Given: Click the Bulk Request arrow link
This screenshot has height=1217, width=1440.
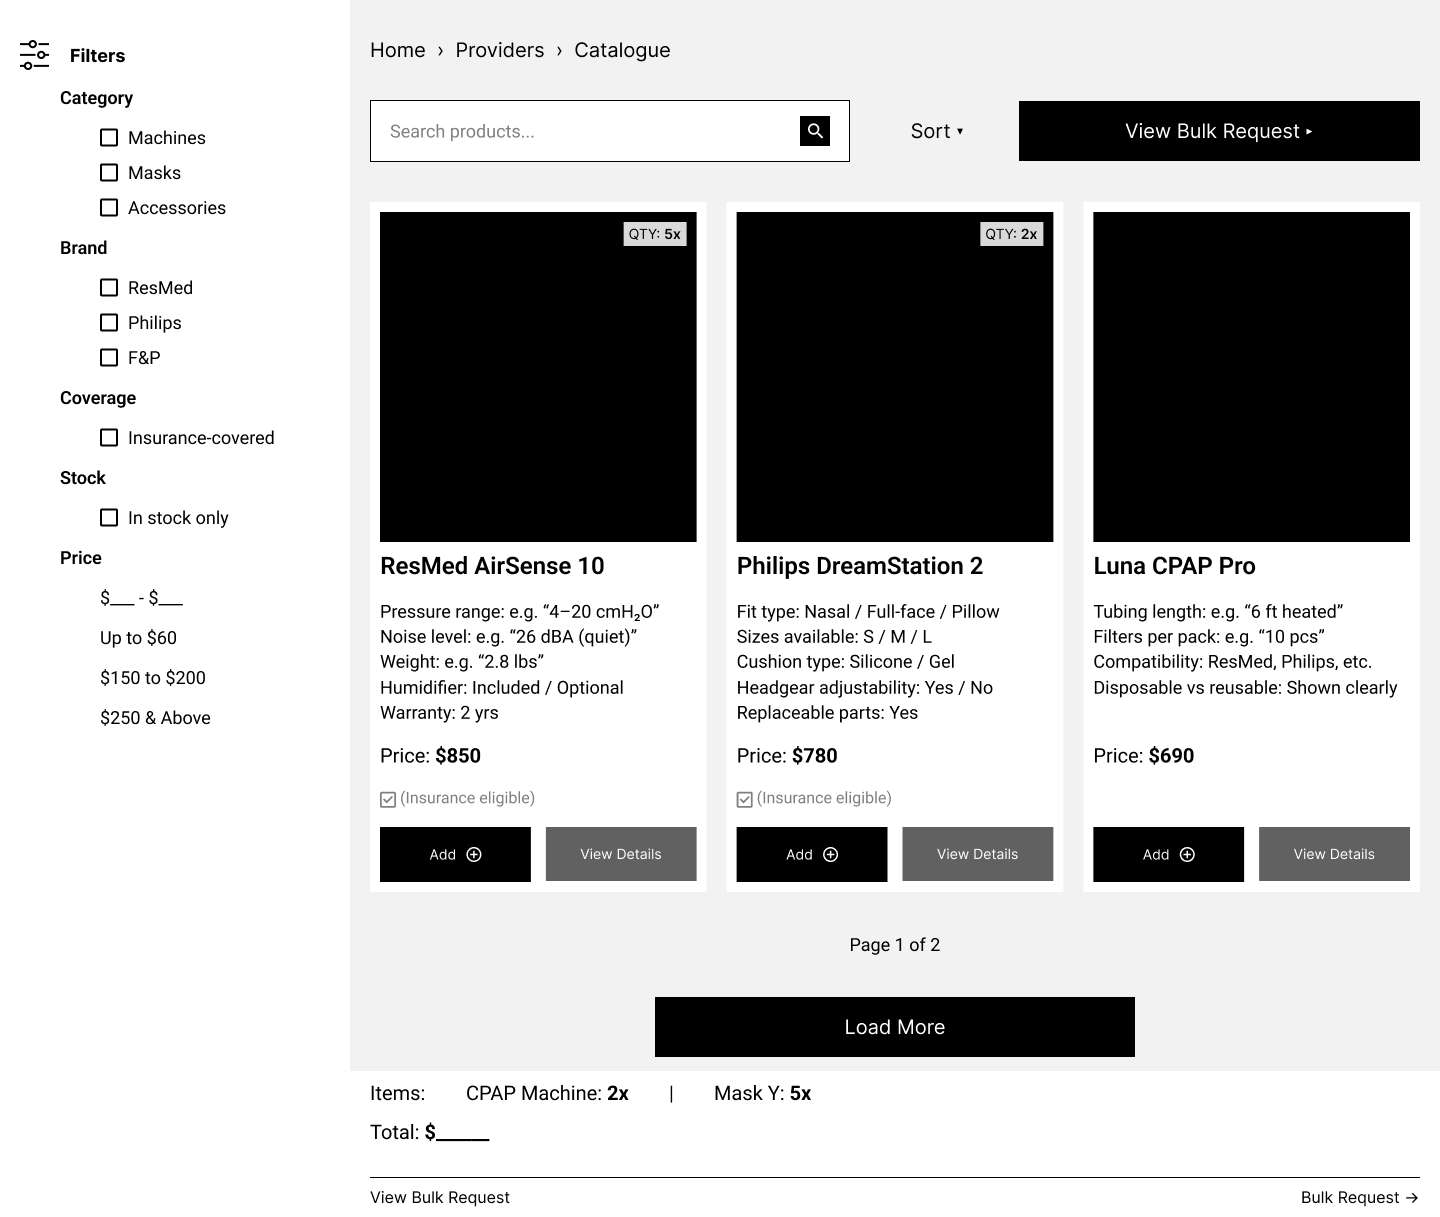Looking at the screenshot, I should [x=1360, y=1197].
